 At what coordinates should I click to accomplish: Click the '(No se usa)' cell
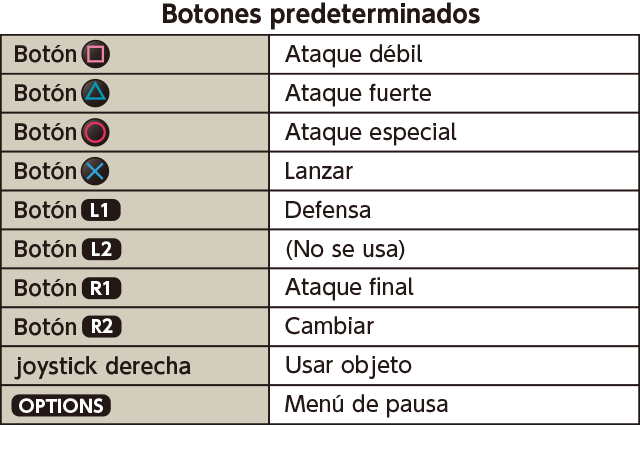[454, 249]
